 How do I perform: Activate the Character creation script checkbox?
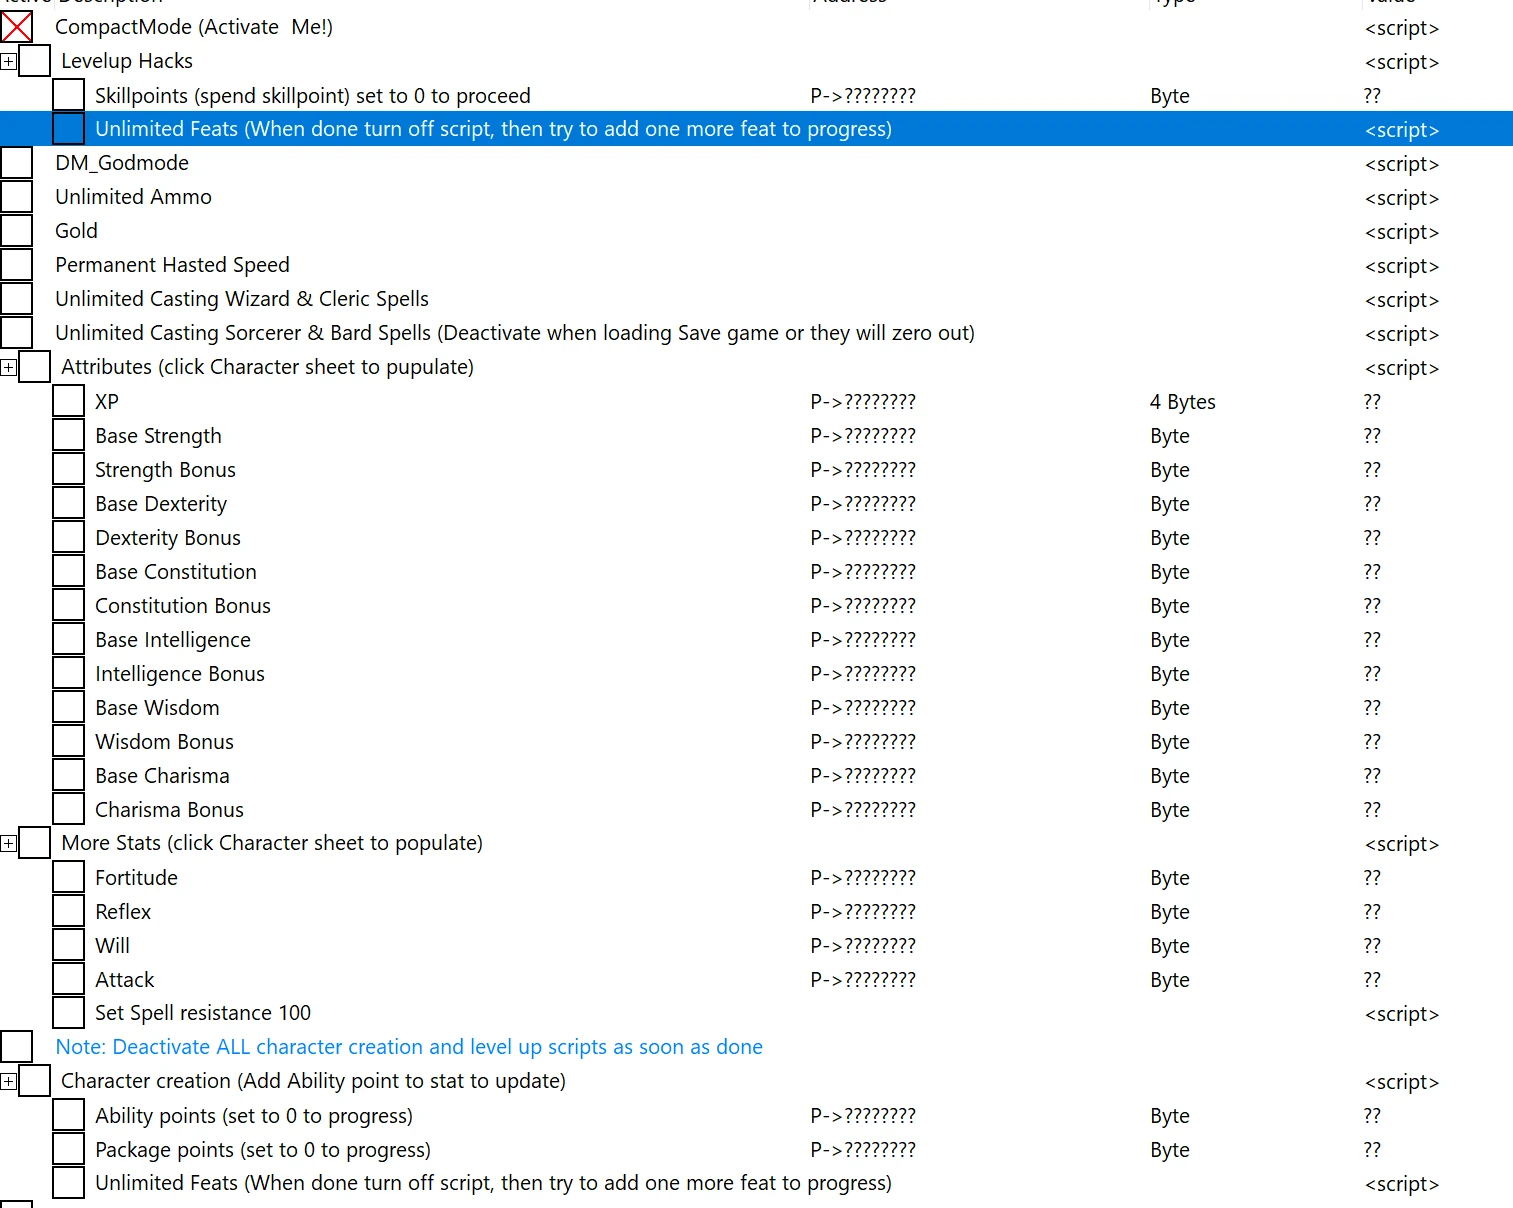pyautogui.click(x=35, y=1081)
